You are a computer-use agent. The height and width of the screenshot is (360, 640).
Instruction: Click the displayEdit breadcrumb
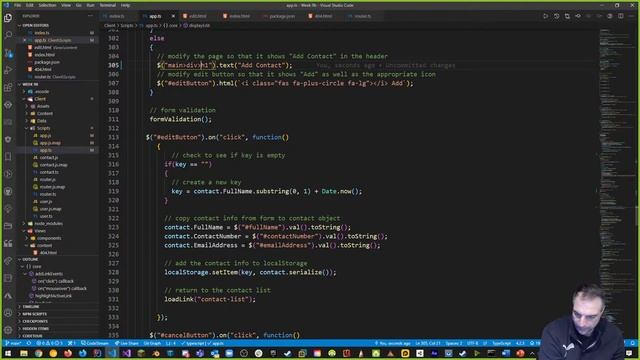[199, 25]
